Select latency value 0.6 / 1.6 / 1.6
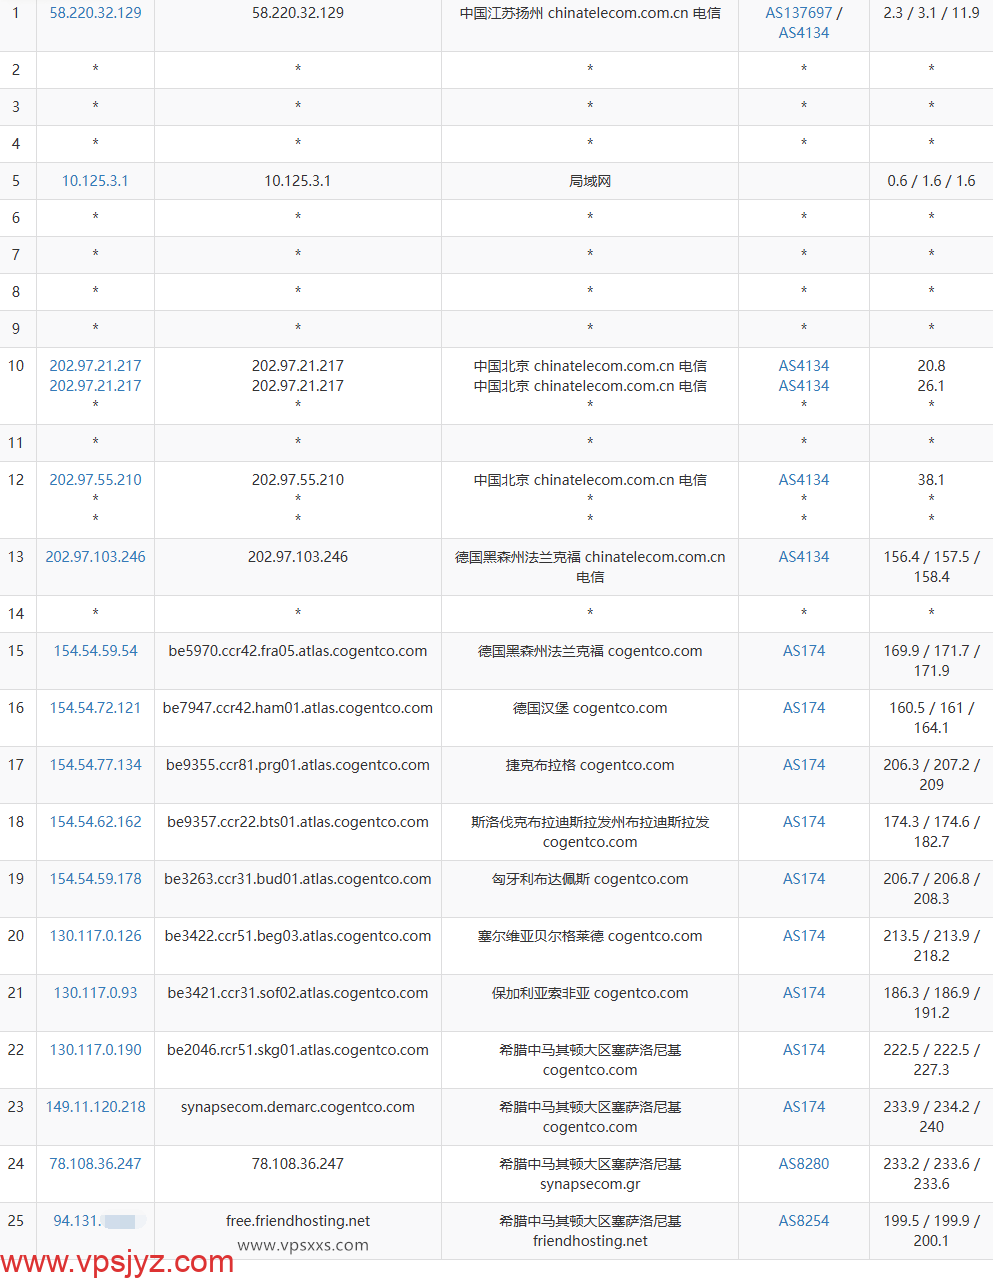 click(x=931, y=181)
